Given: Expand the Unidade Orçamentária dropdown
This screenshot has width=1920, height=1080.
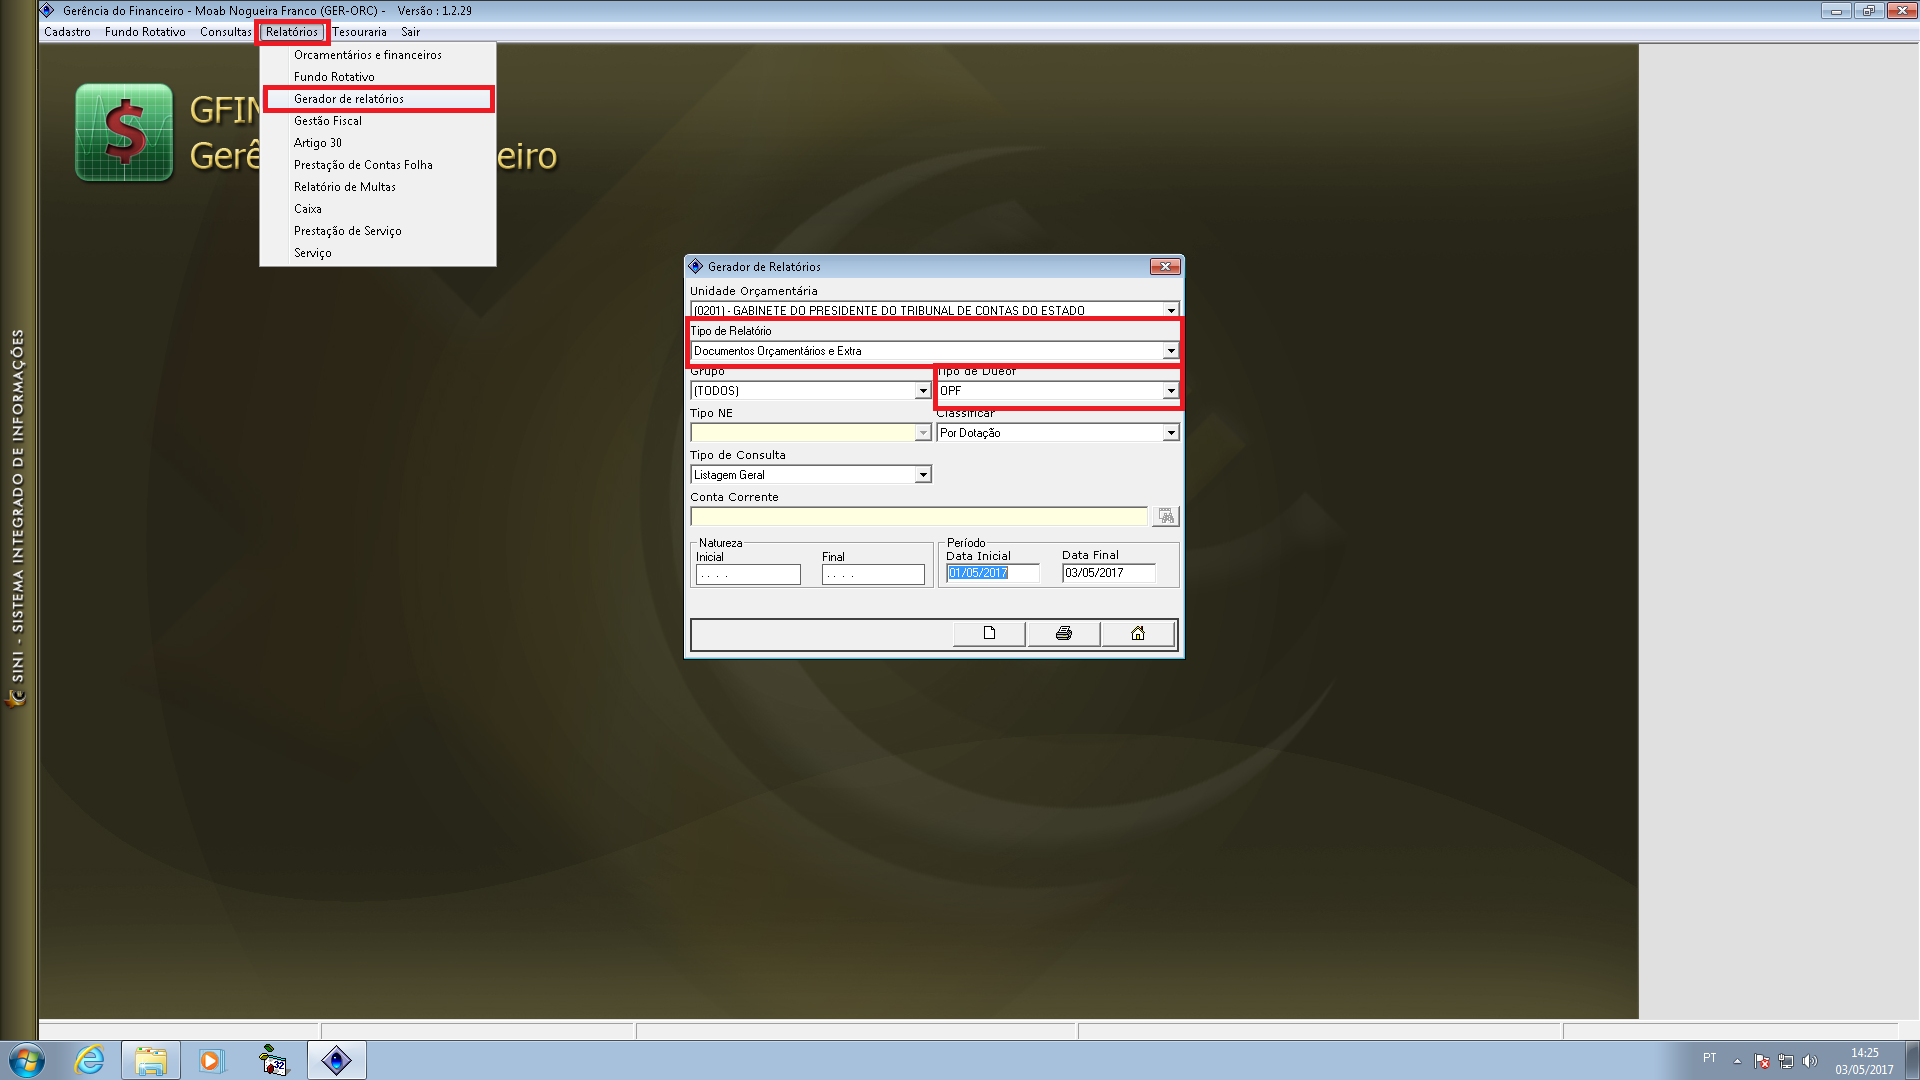Looking at the screenshot, I should coord(1171,310).
